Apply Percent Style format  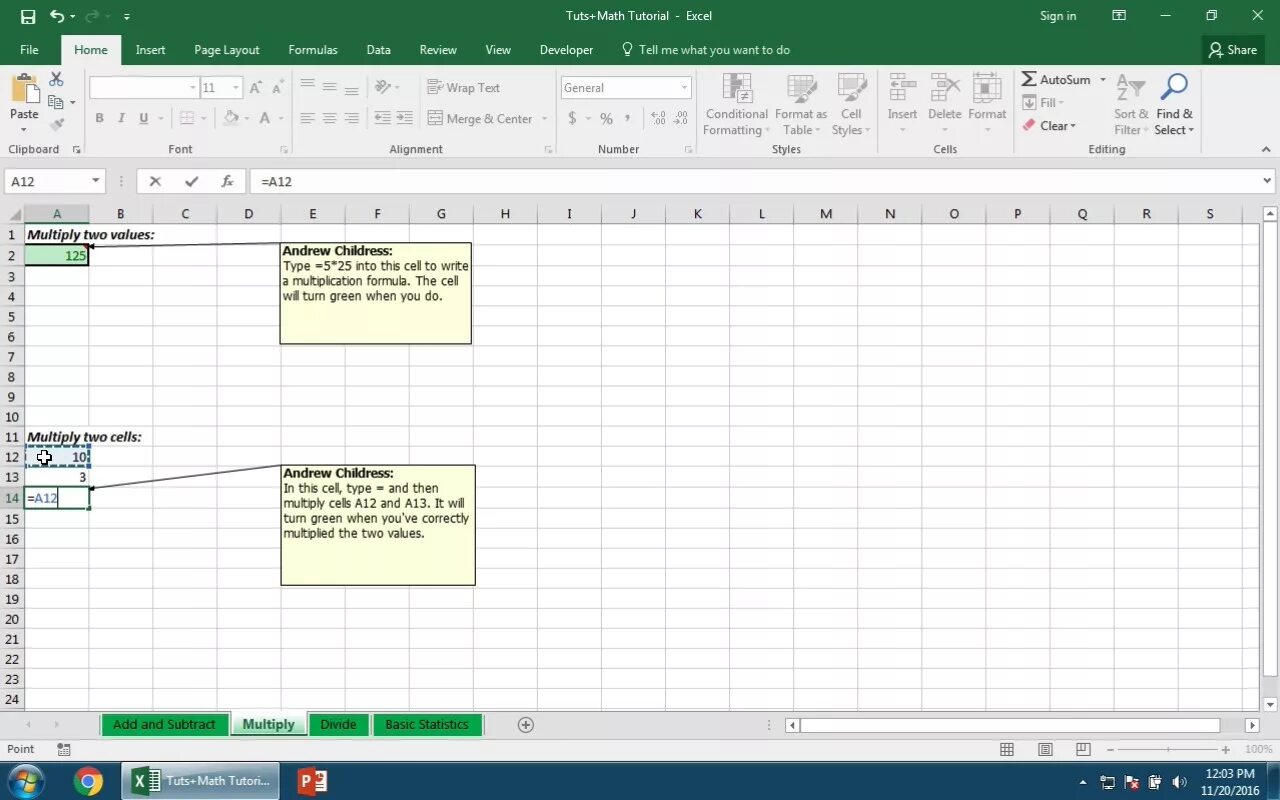(x=606, y=118)
